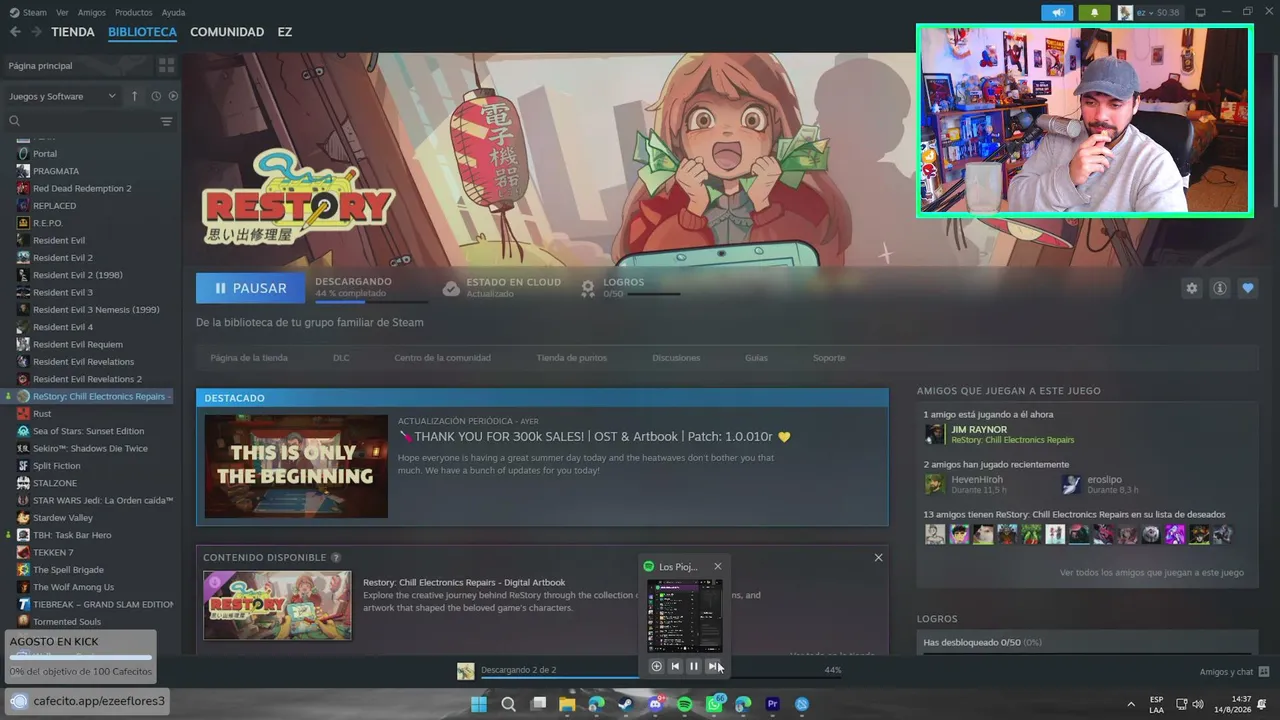Open Spotify from the taskbar
The height and width of the screenshot is (720, 1280).
click(685, 704)
